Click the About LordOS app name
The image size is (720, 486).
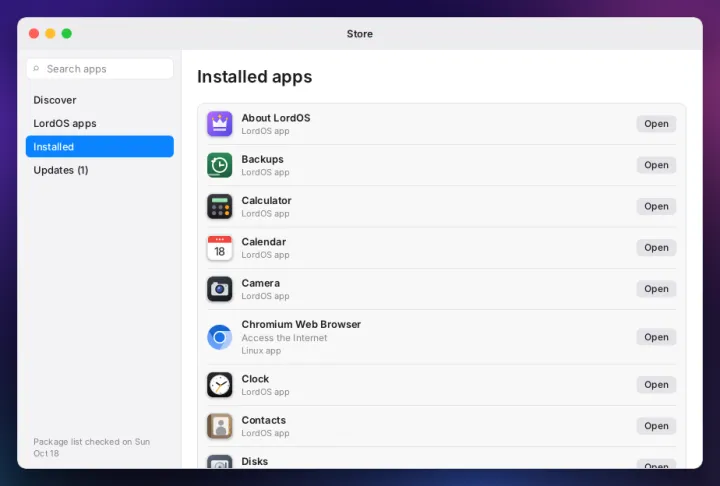pos(276,118)
